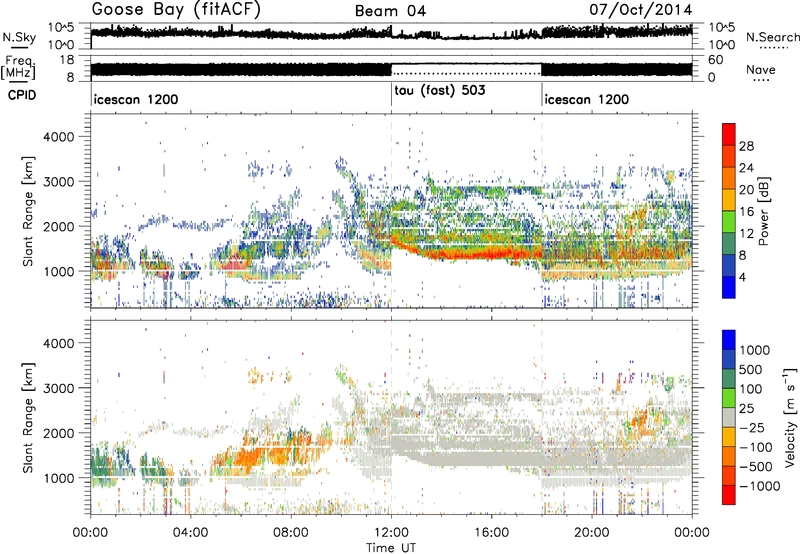Viewport: 800px width, 554px height.
Task: Click the '20:00' time axis tick label
Action: (592, 533)
